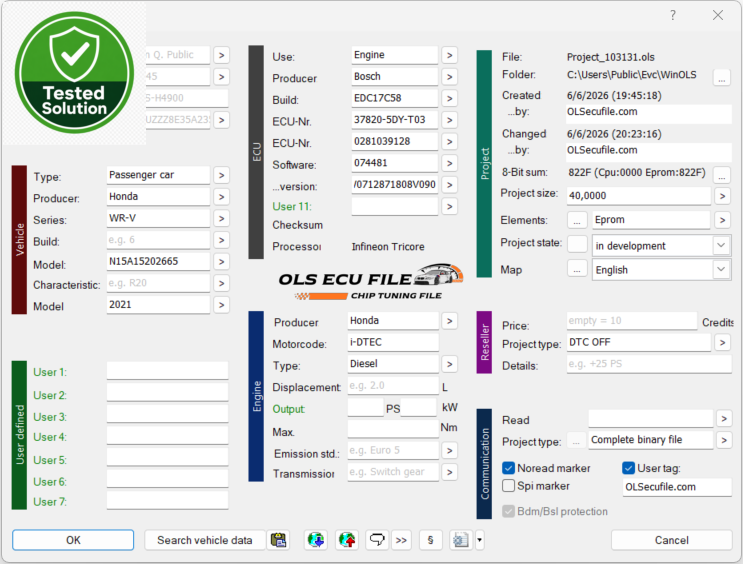Click arrow next to vehicle Producer Honda
The height and width of the screenshot is (564, 743).
tap(221, 197)
